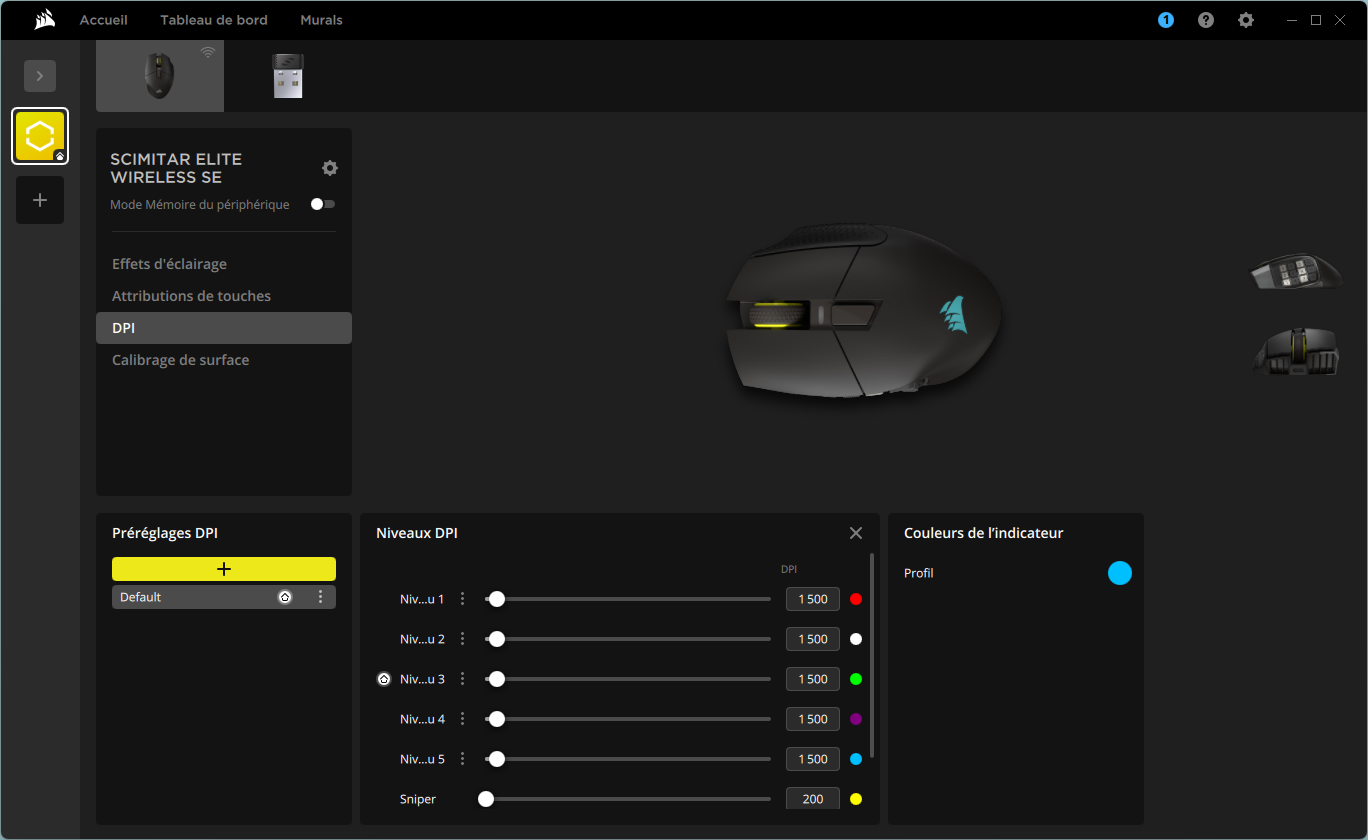Change the green Niveau 3 indicator color

856,679
